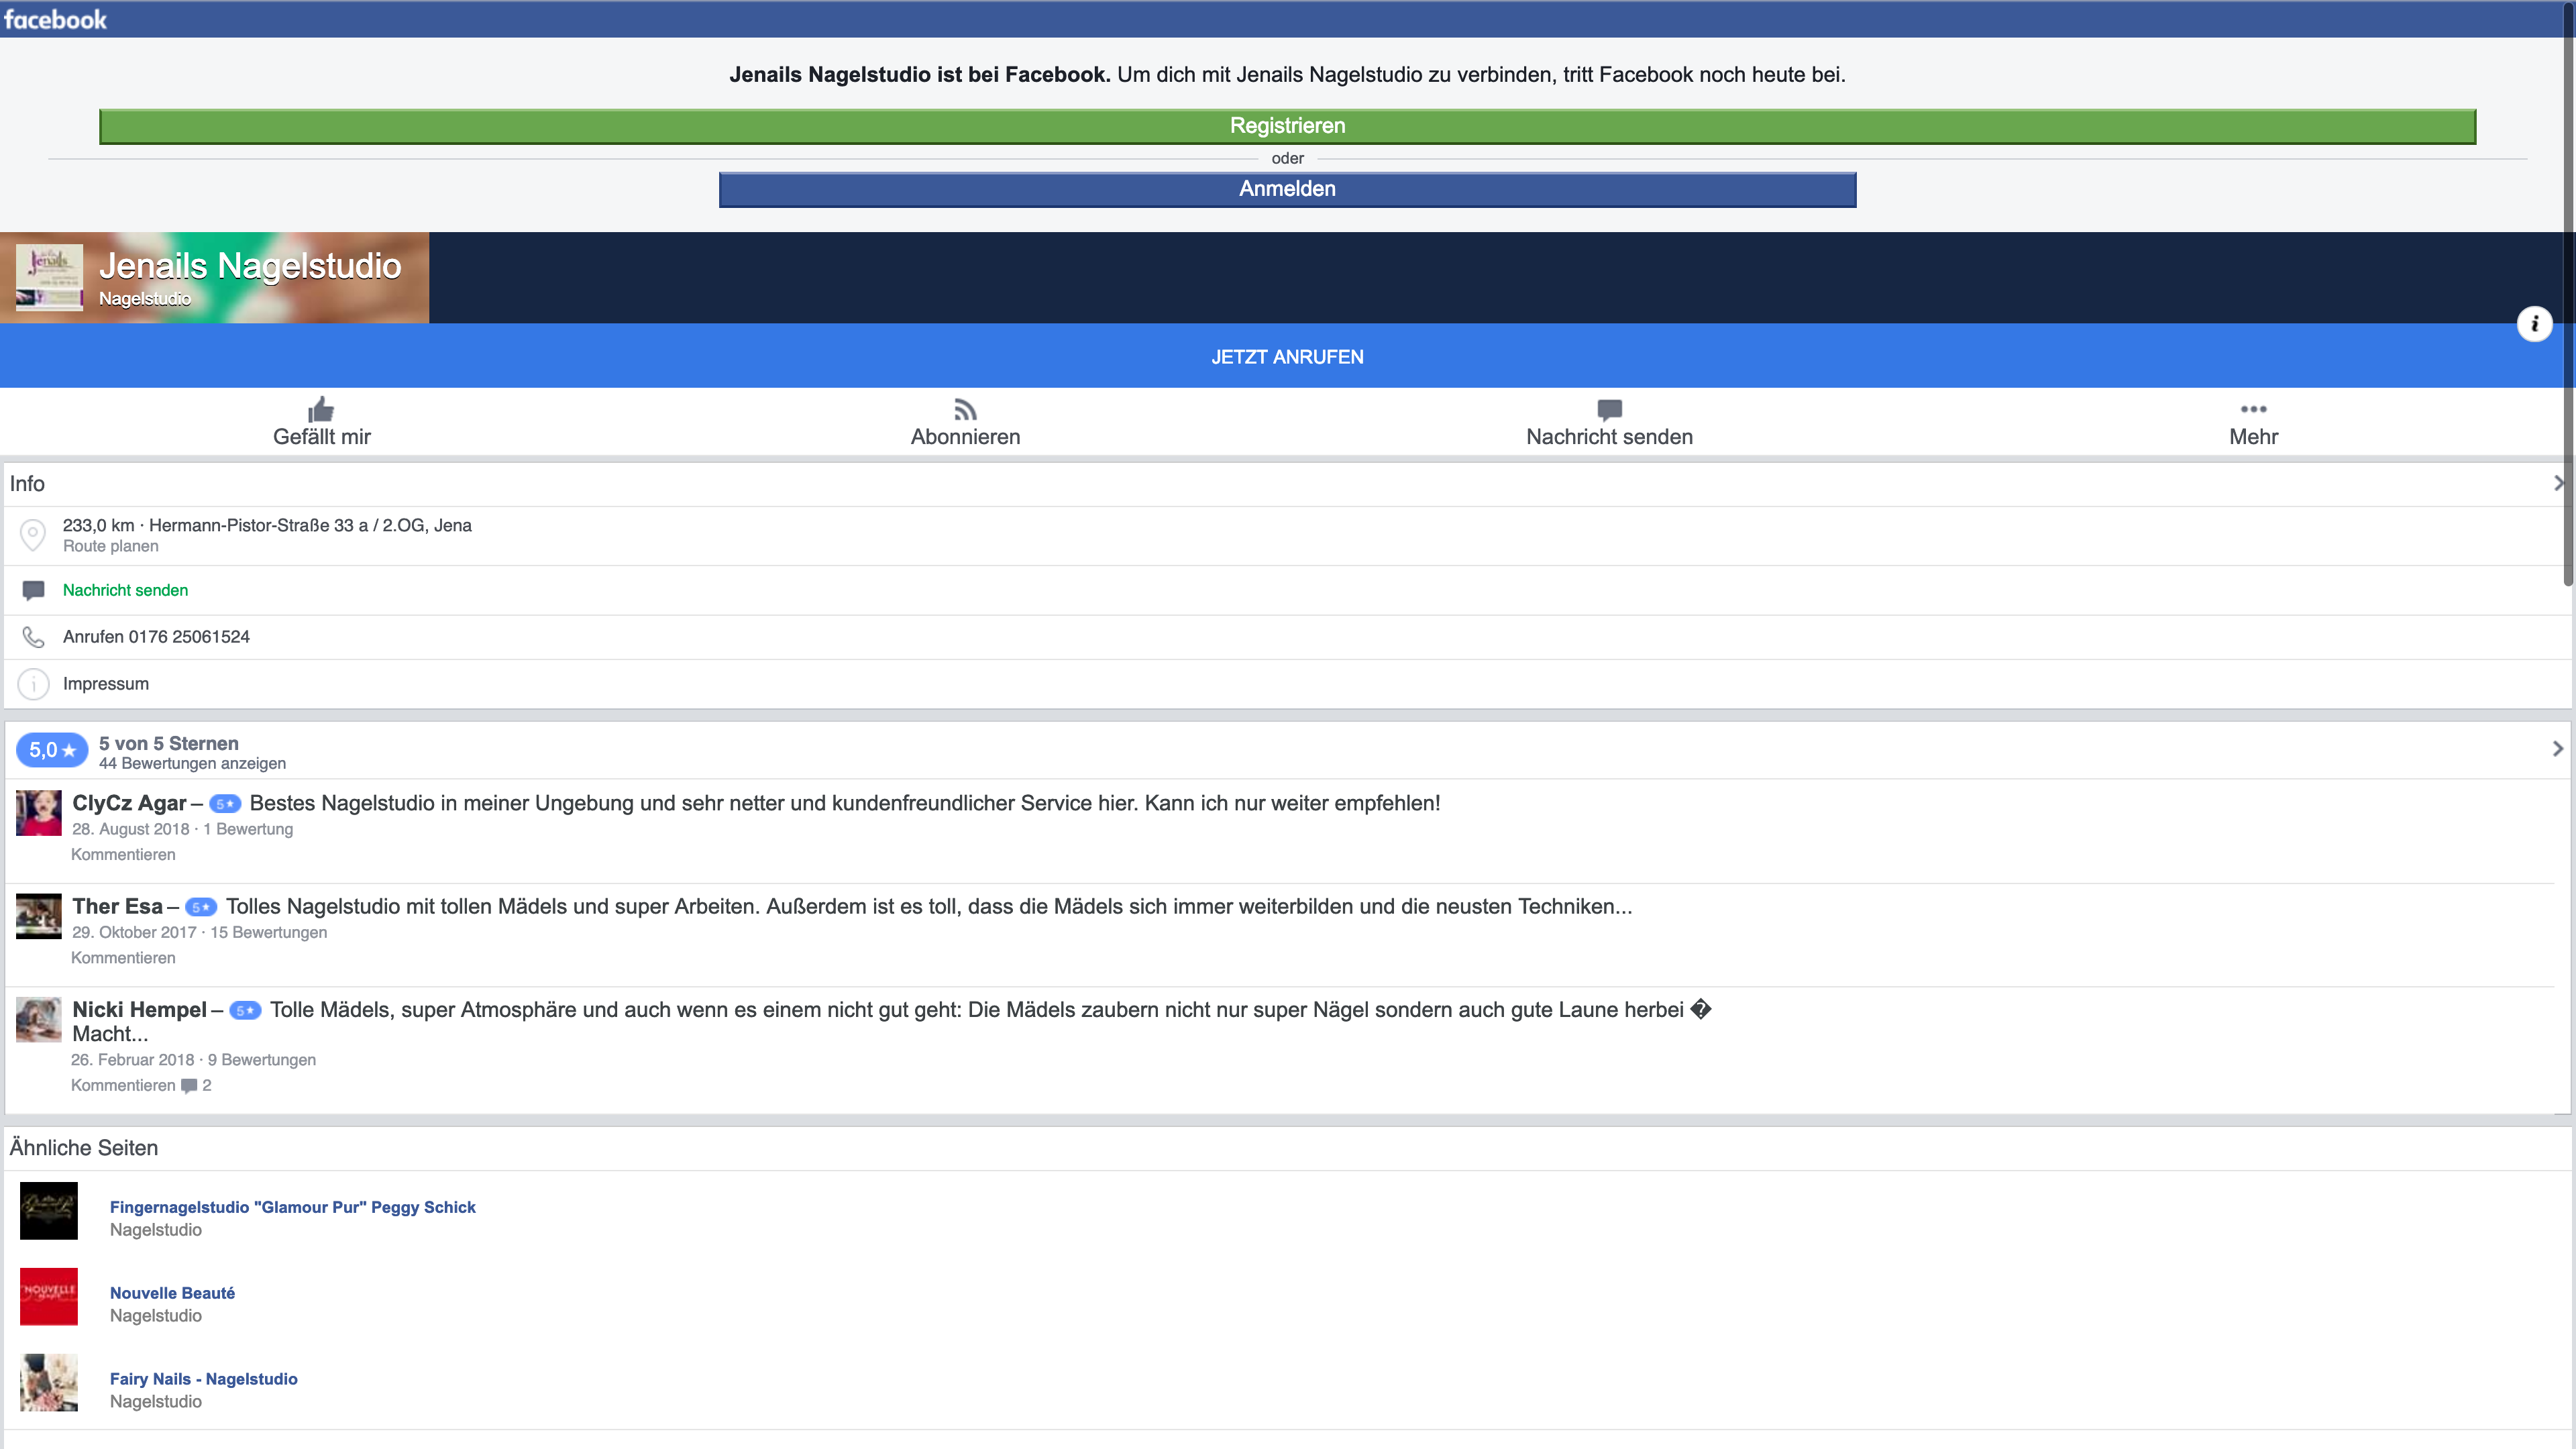
Task: Click the Jenails Nagelstudio page title
Action: (250, 266)
